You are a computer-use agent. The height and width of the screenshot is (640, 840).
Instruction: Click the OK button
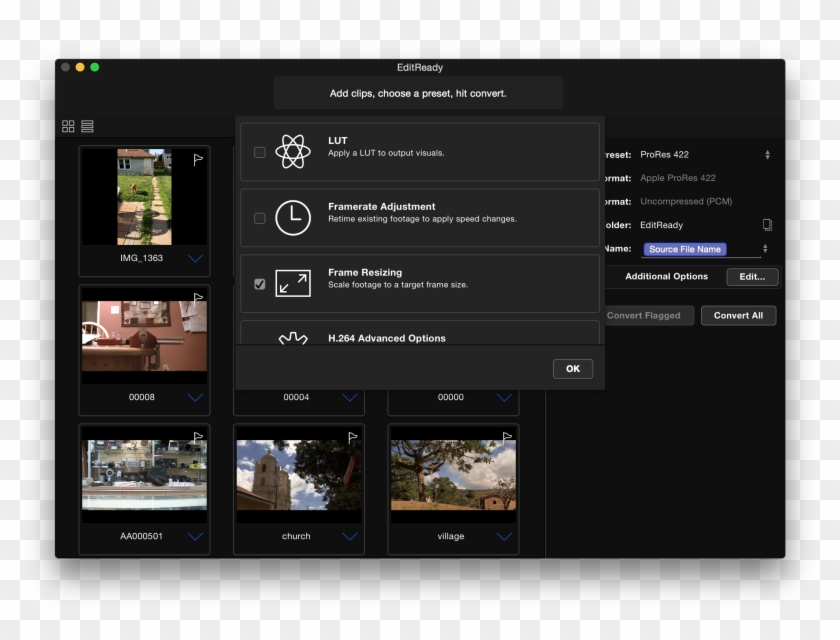572,368
